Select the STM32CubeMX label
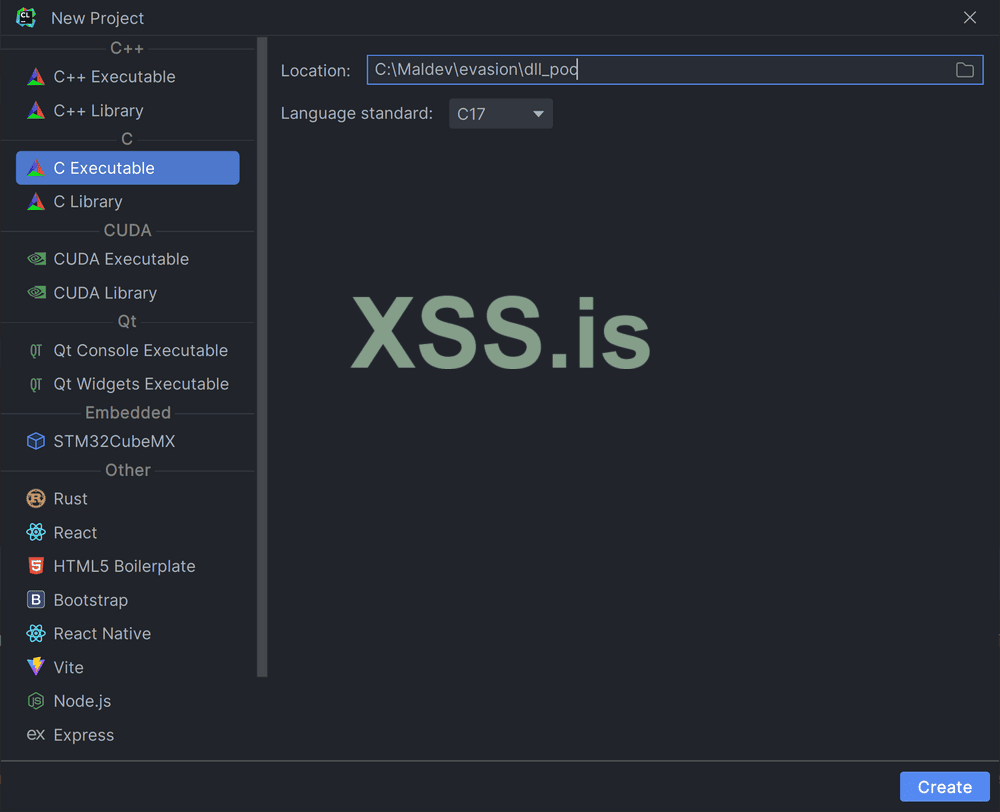The width and height of the screenshot is (1000, 812). point(115,442)
